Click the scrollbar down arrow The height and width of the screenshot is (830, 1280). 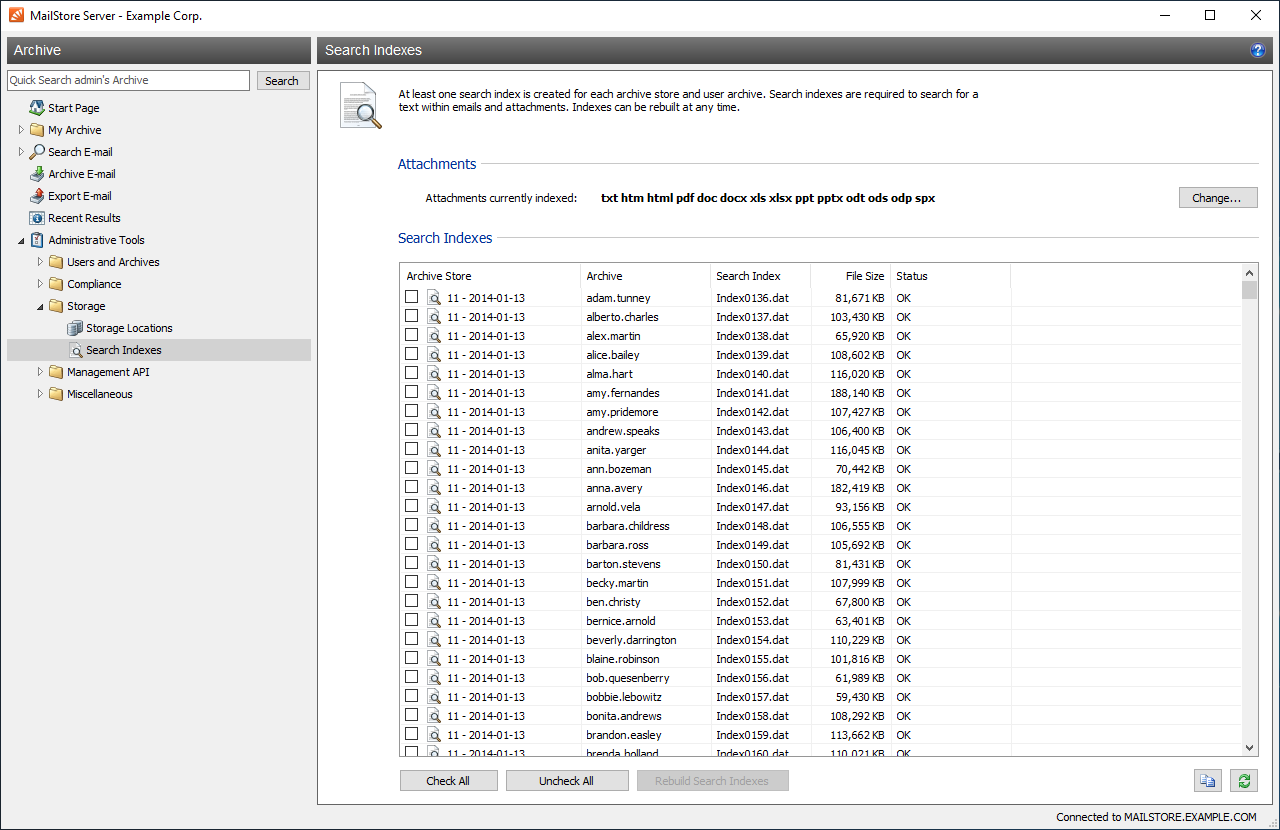pyautogui.click(x=1249, y=748)
